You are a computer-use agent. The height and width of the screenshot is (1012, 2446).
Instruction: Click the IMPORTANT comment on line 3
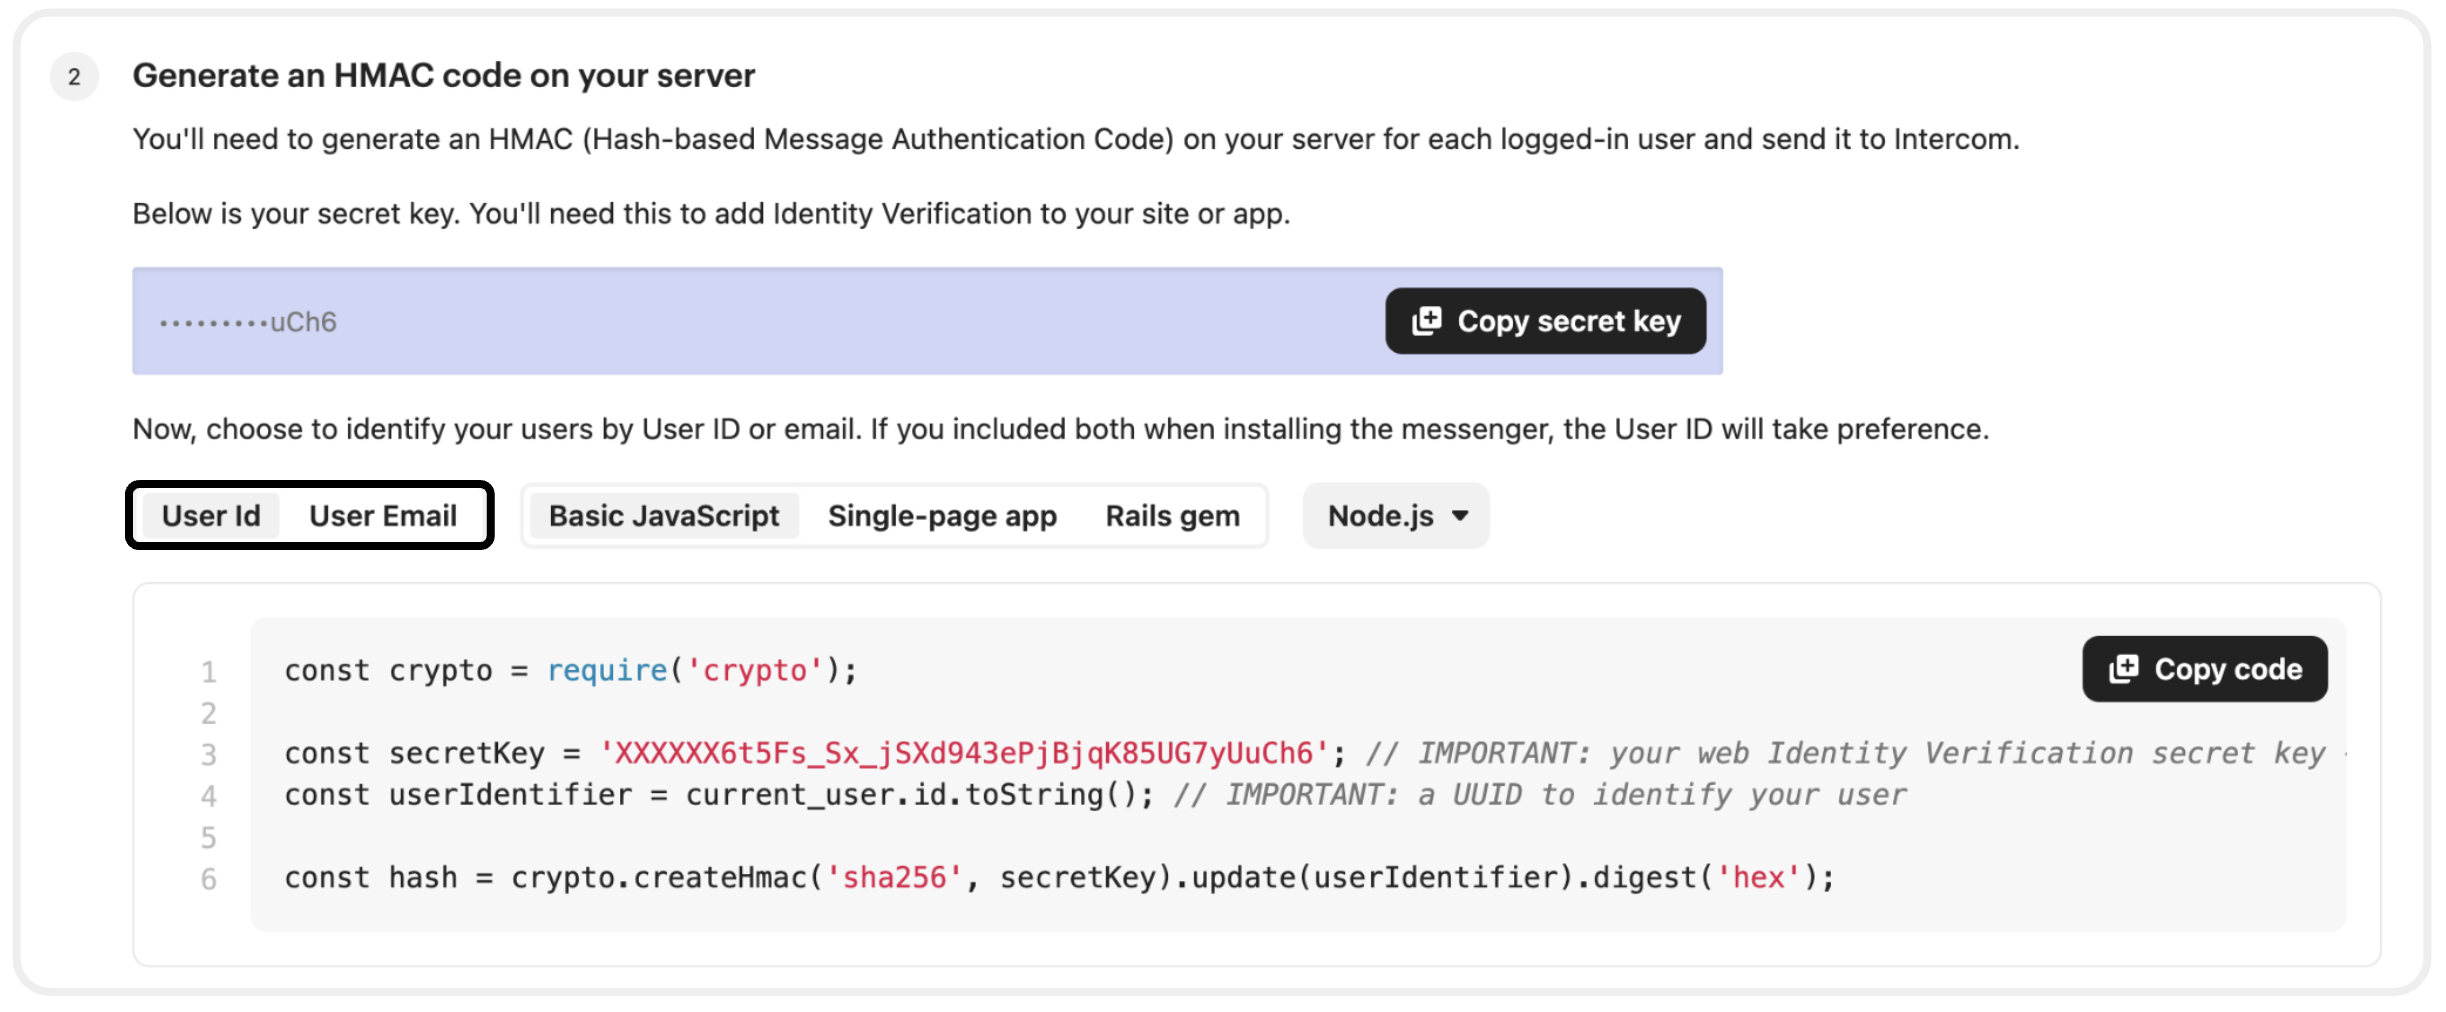(x=1845, y=753)
